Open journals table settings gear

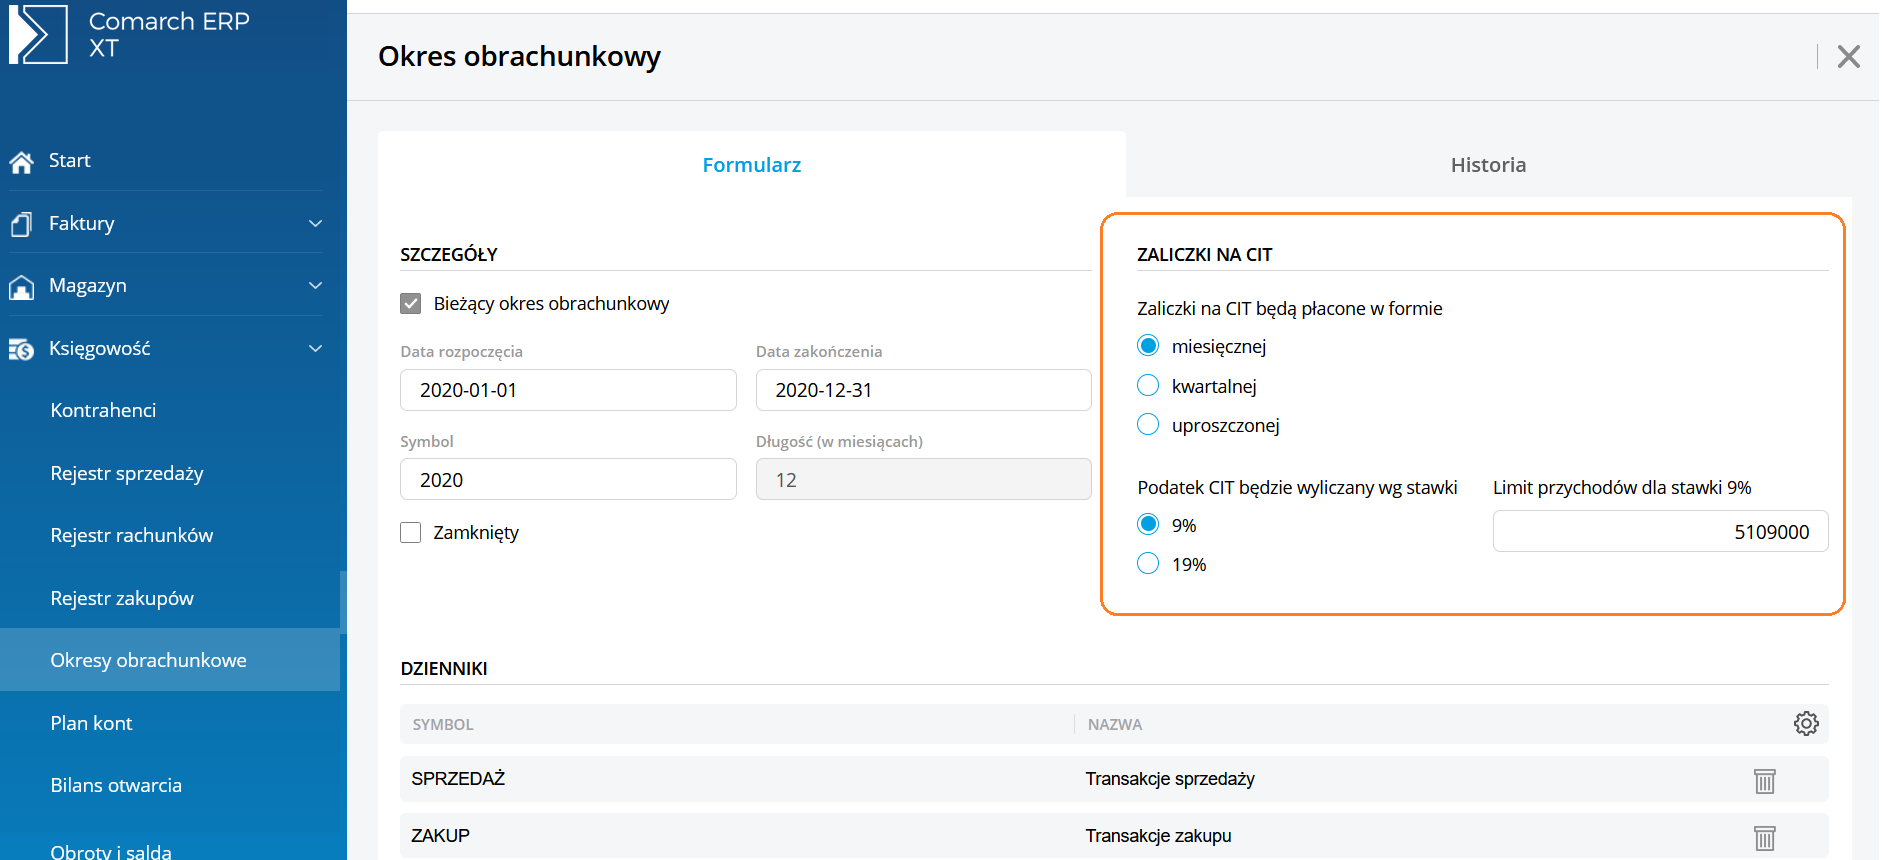point(1805,724)
